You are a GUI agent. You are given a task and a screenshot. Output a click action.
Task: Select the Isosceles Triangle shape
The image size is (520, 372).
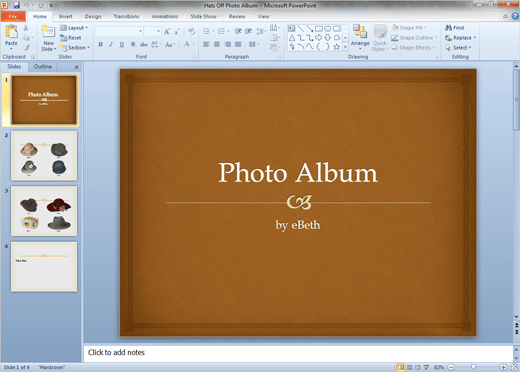[292, 38]
